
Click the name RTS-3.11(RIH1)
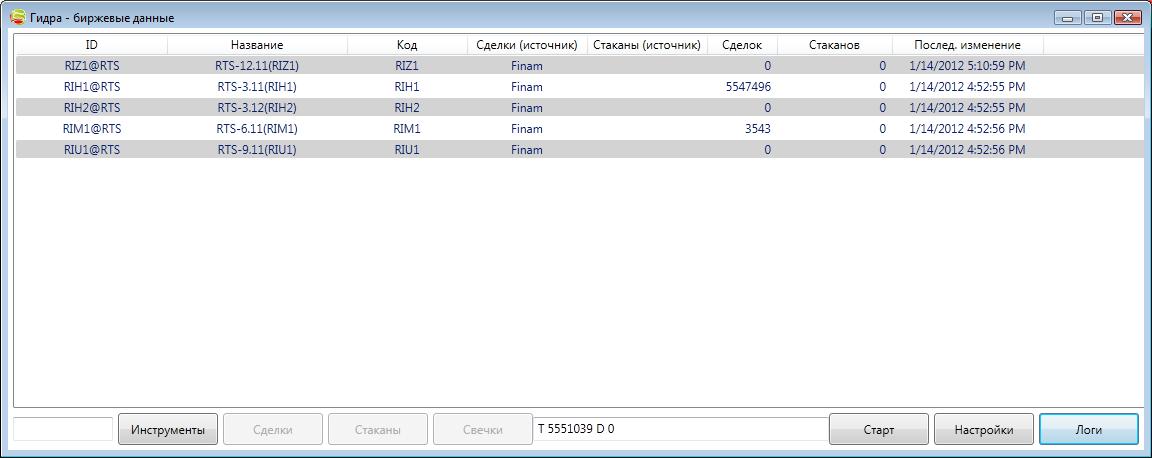pyautogui.click(x=257, y=87)
